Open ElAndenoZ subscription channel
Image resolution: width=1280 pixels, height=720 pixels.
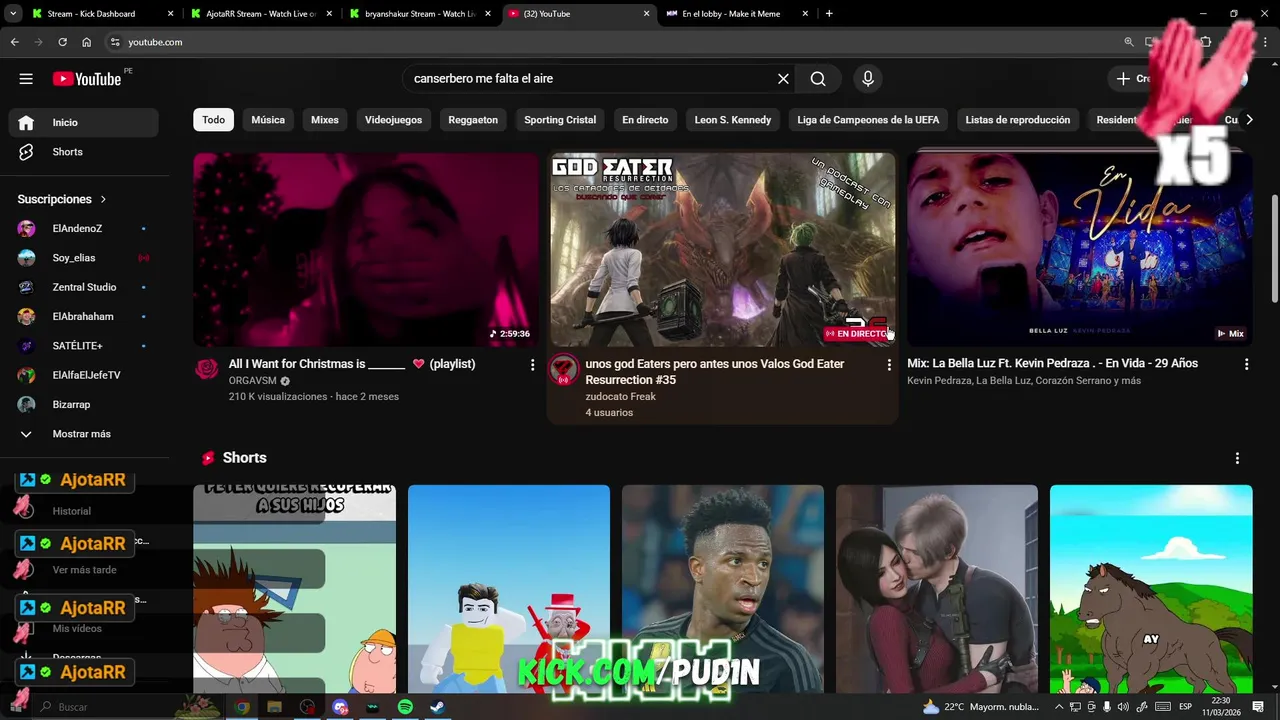pyautogui.click(x=83, y=229)
